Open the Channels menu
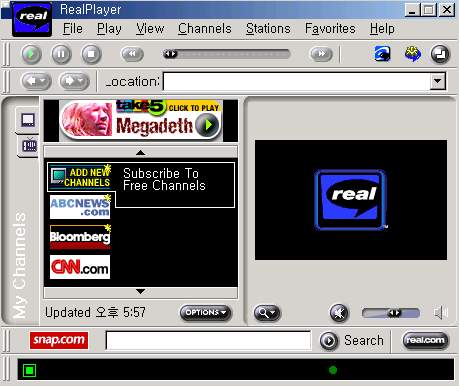Image resolution: width=459 pixels, height=386 pixels. point(205,29)
